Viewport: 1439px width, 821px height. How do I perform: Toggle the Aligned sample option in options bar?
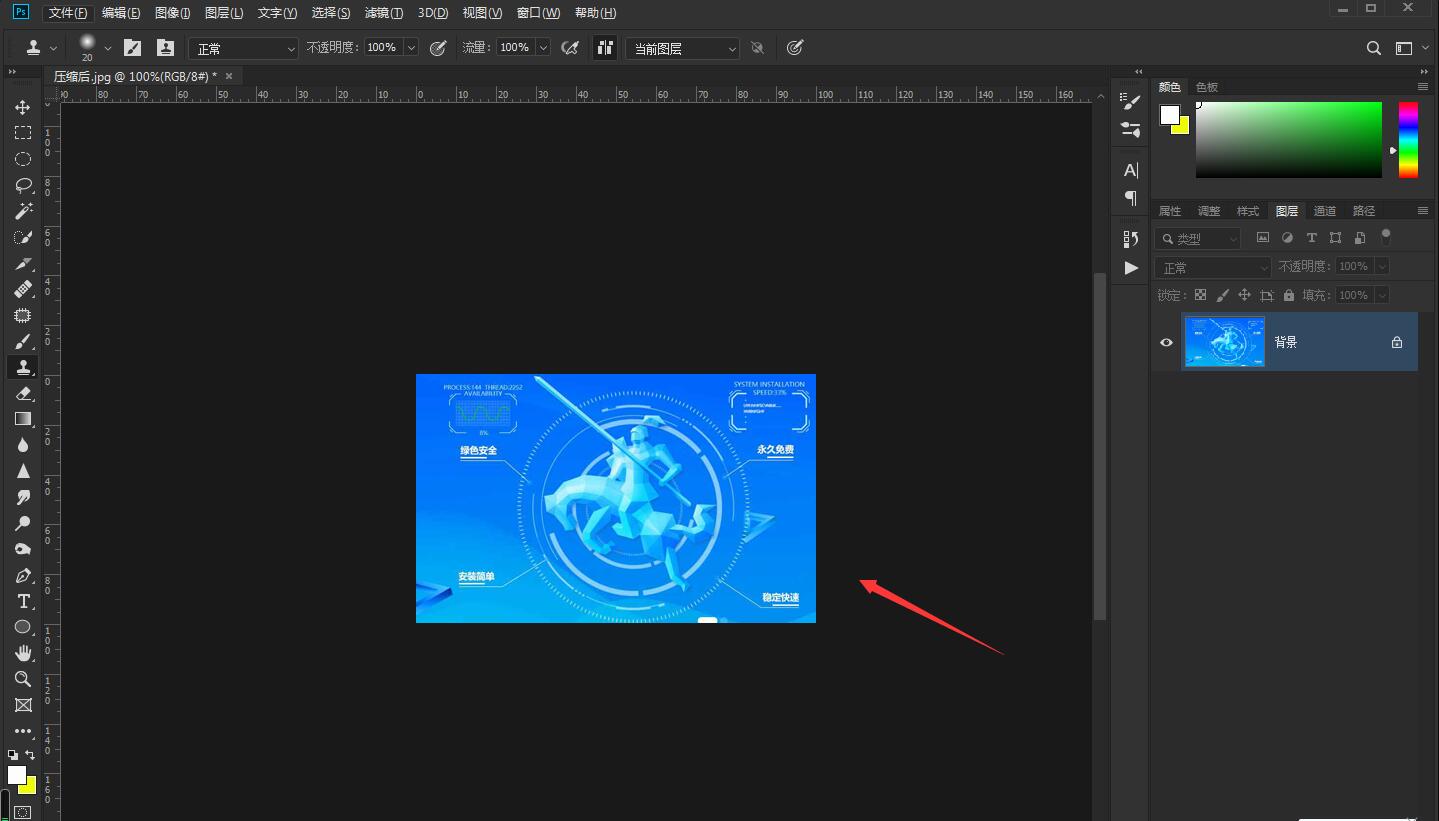[605, 48]
